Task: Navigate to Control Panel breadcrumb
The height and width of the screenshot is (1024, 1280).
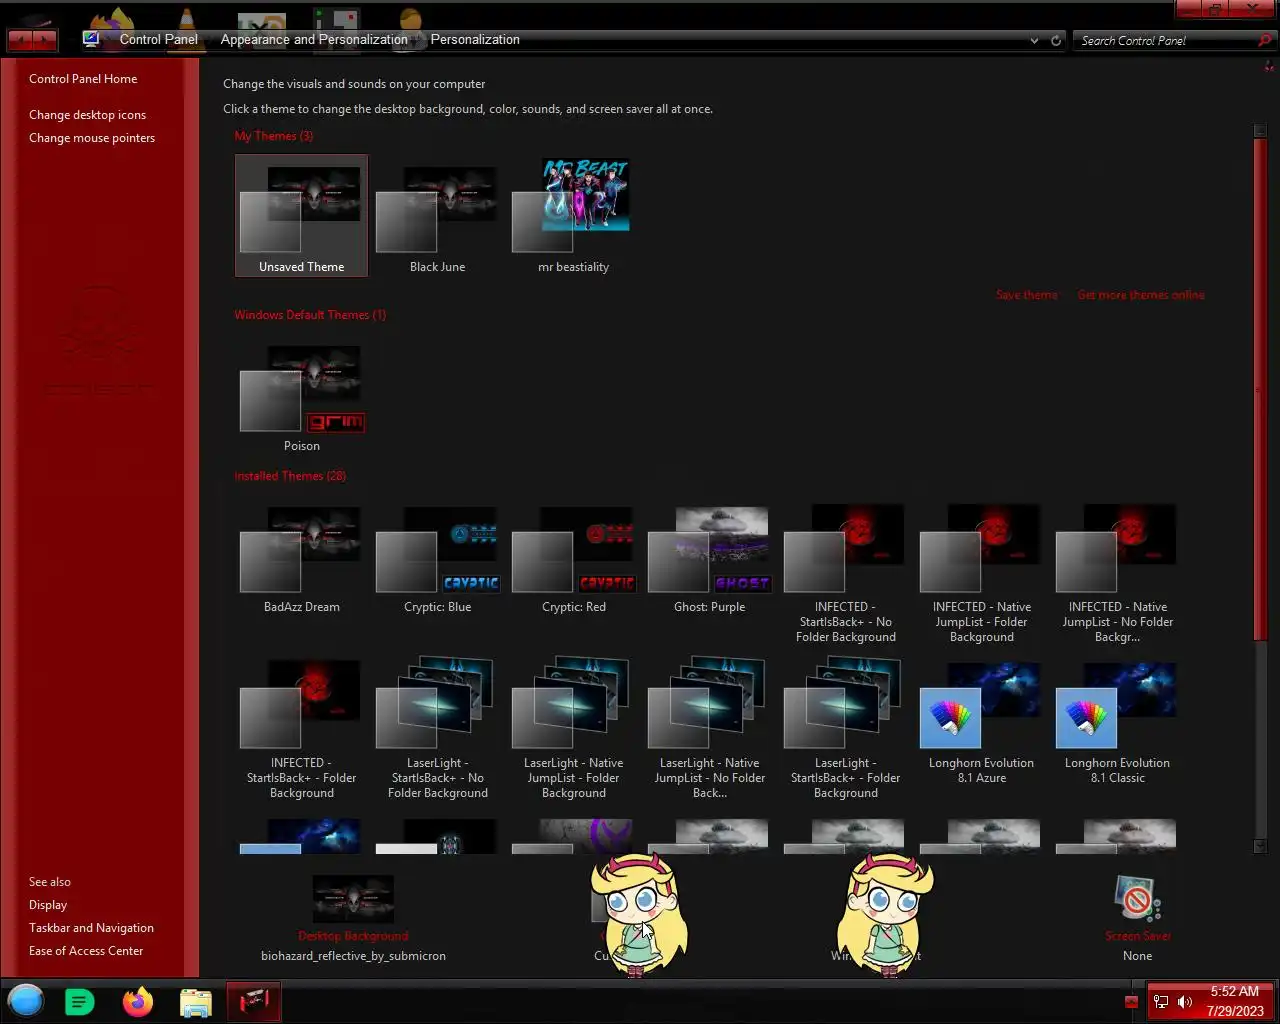Action: (158, 40)
